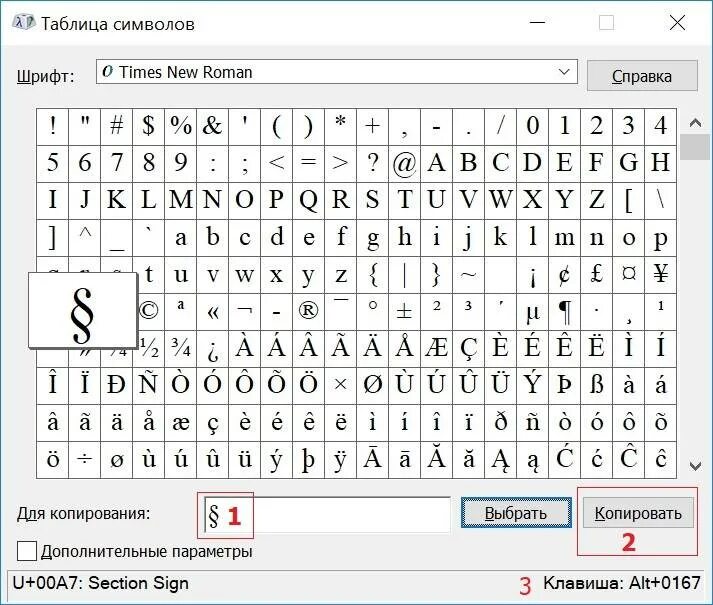Select the æ lowercase ligature
This screenshot has height=605, width=713.
(181, 423)
